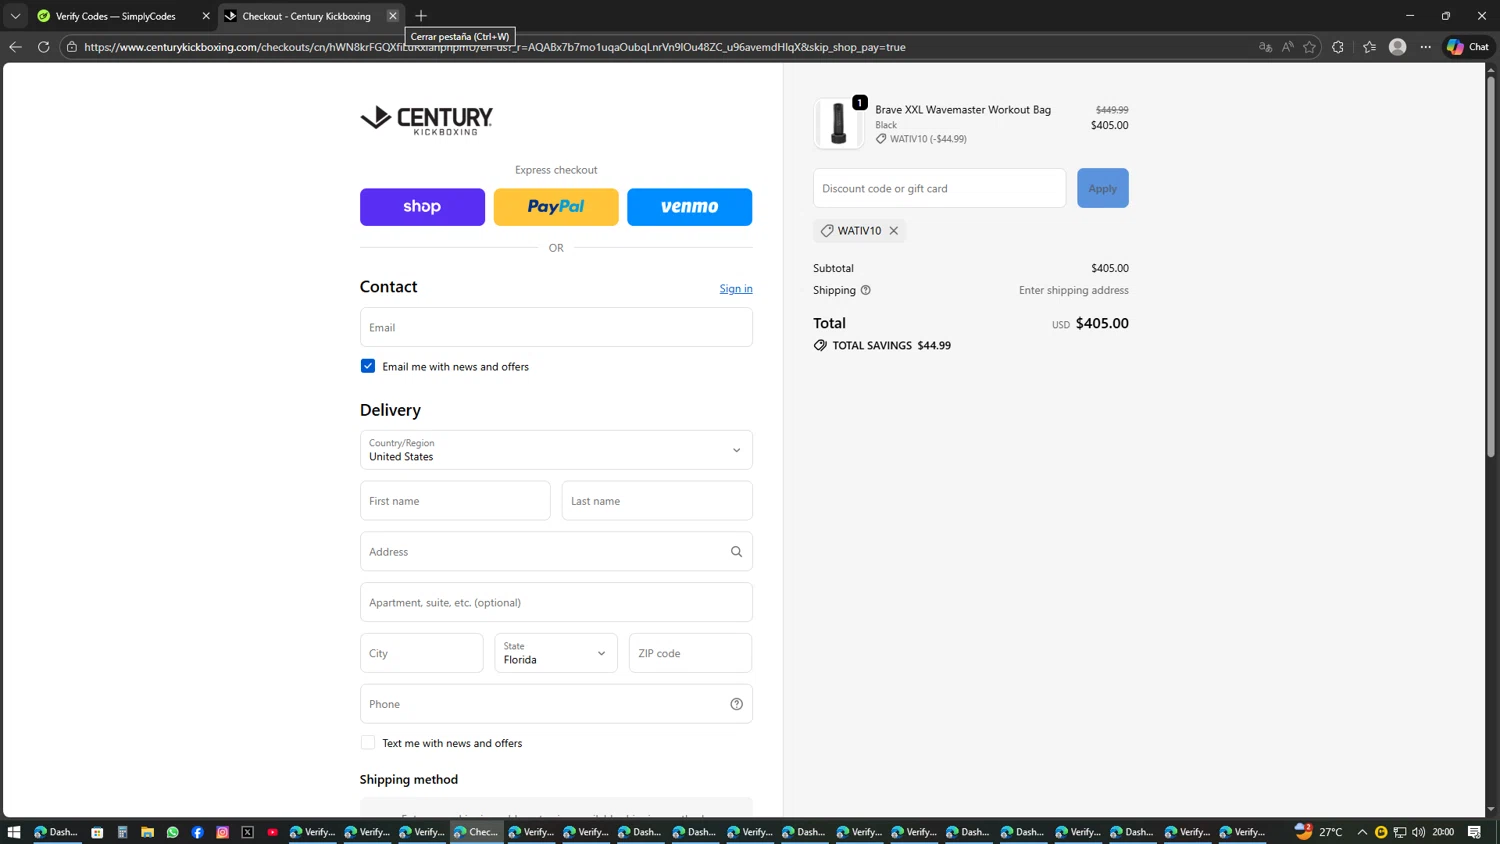This screenshot has height=844, width=1500.
Task: Open WhatsApp from taskbar
Action: tap(173, 832)
